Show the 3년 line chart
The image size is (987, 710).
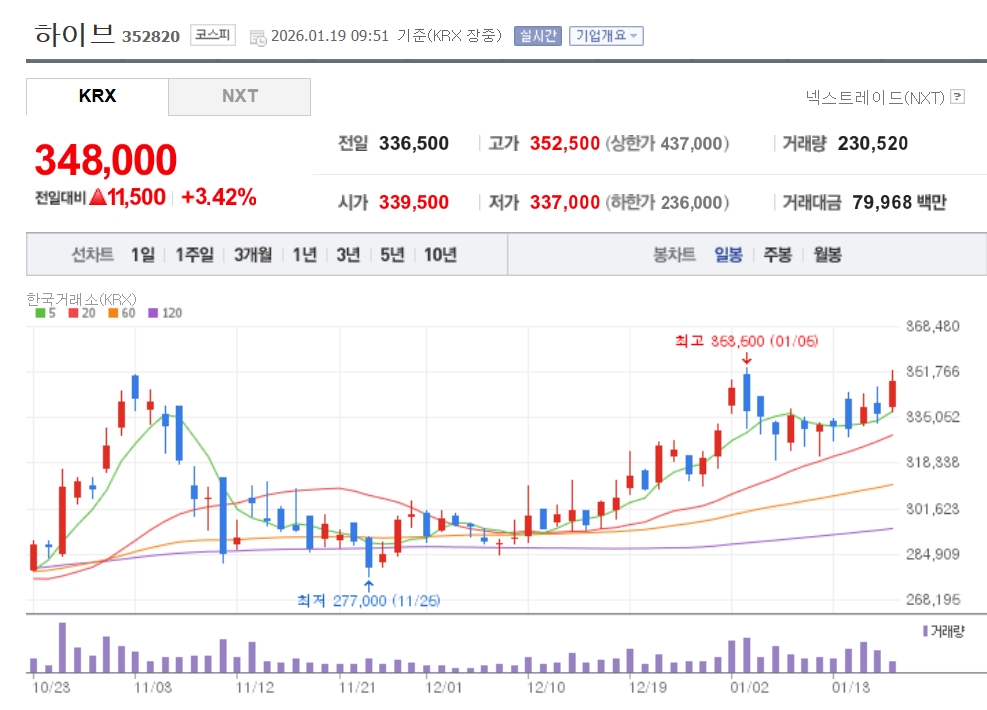[x=348, y=255]
